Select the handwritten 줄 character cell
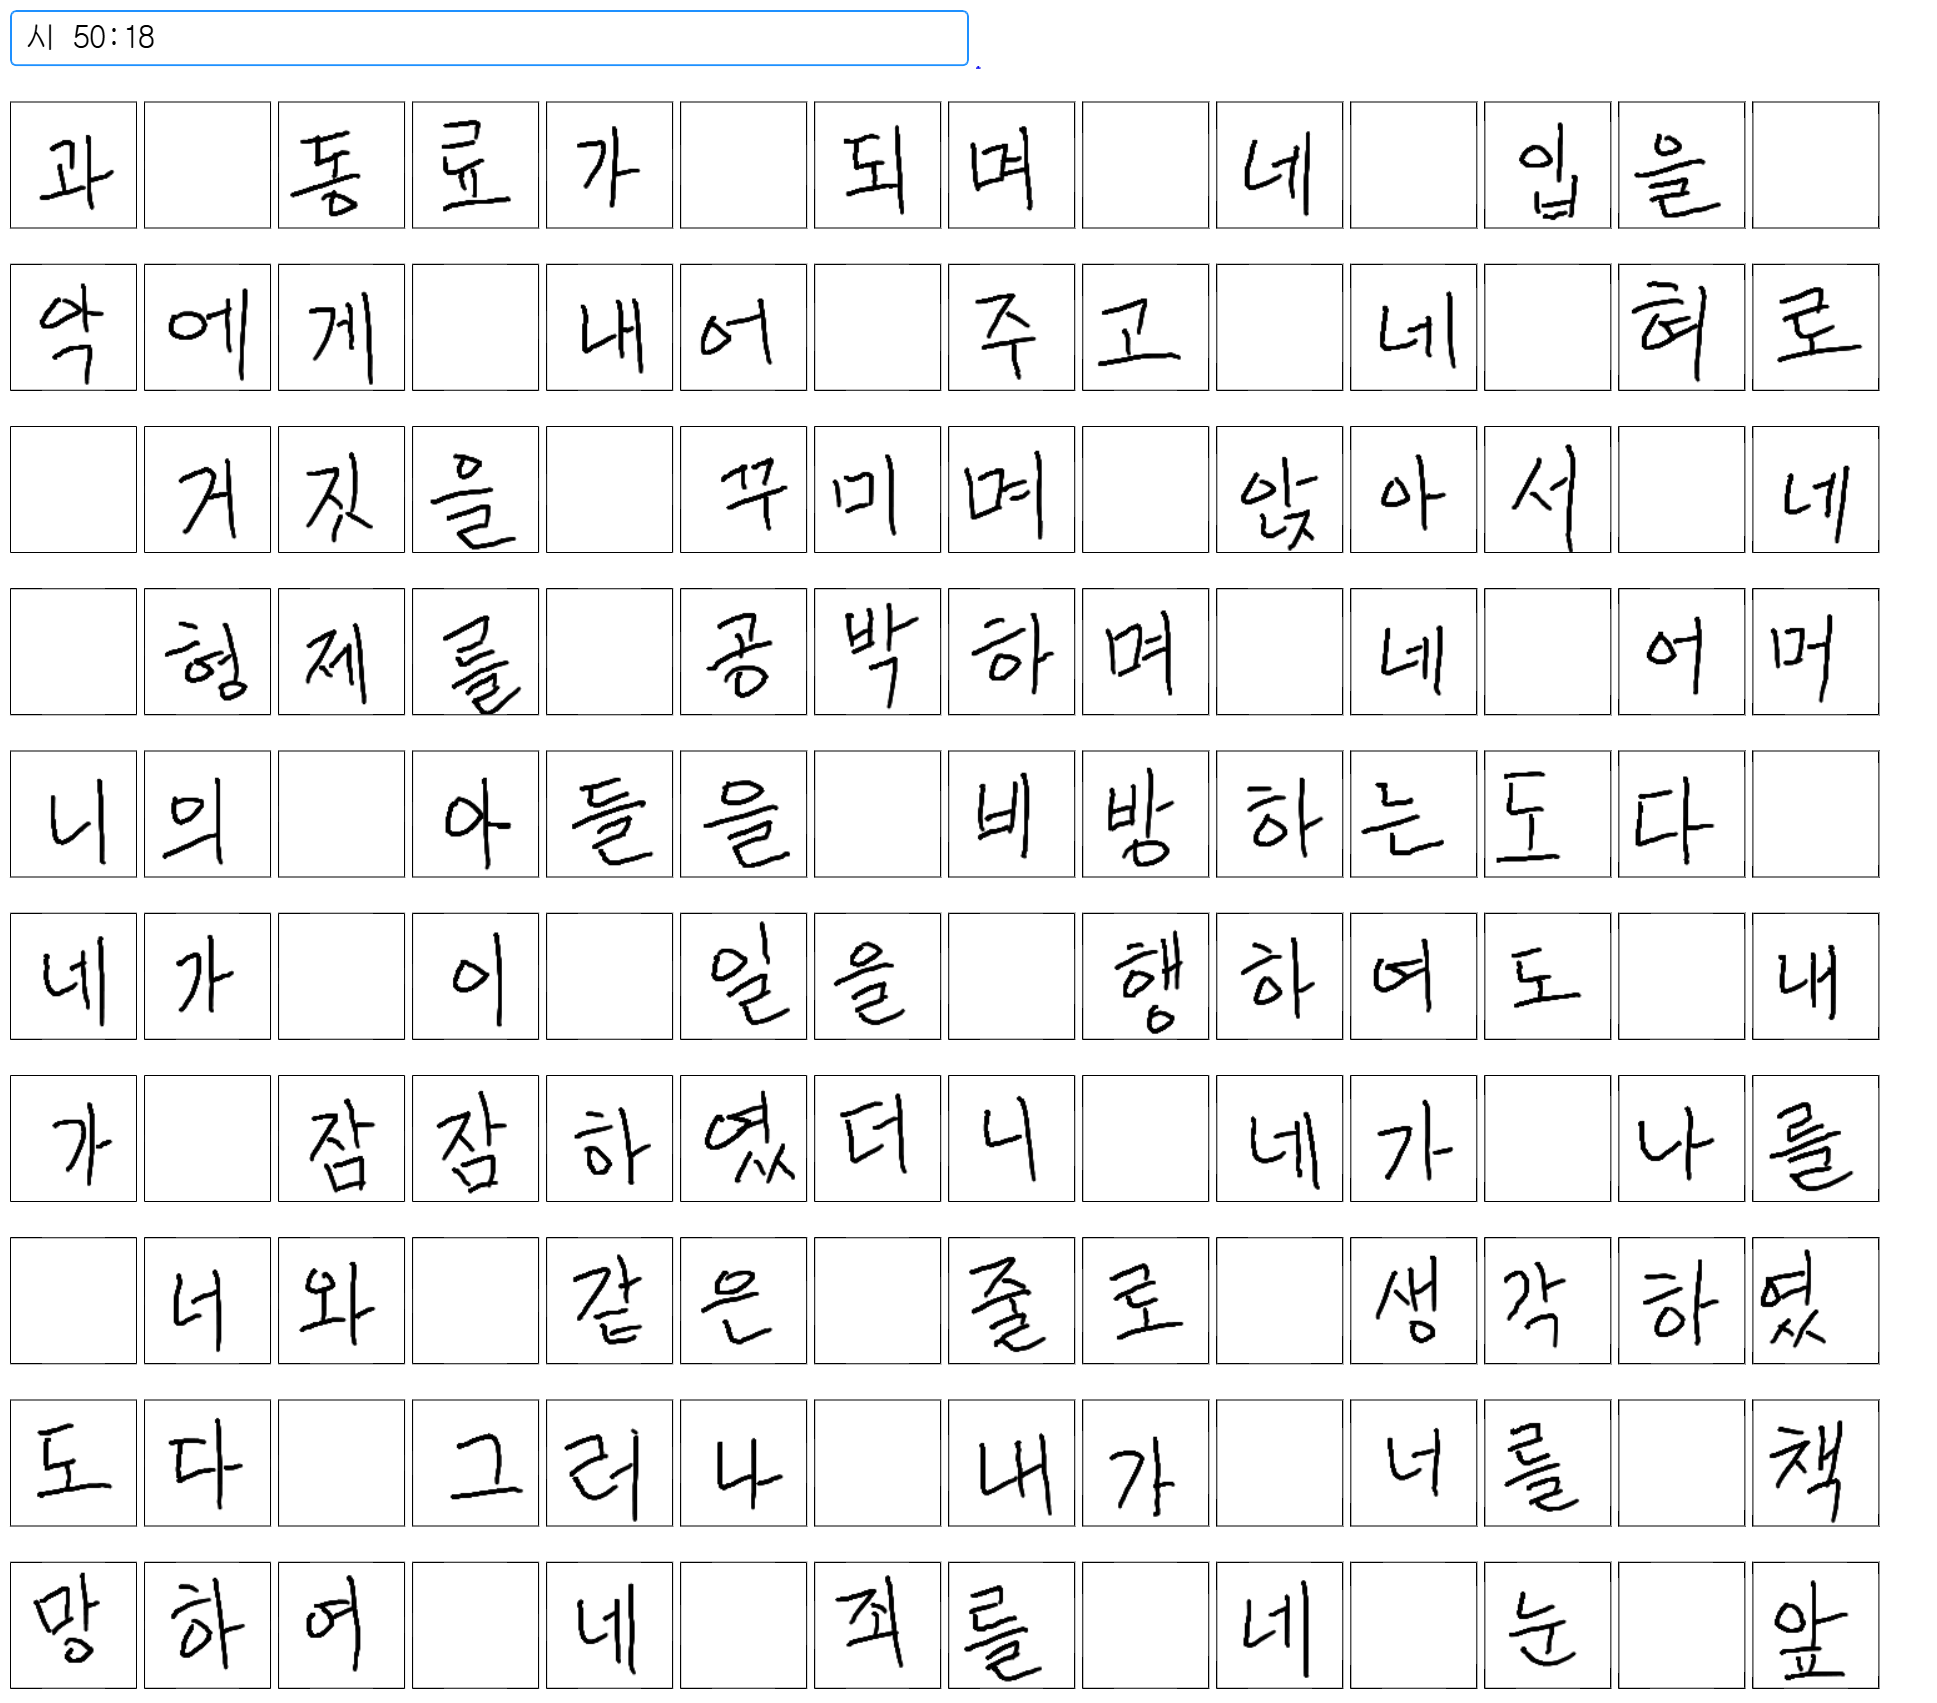This screenshot has width=1937, height=1703. coord(1011,1300)
